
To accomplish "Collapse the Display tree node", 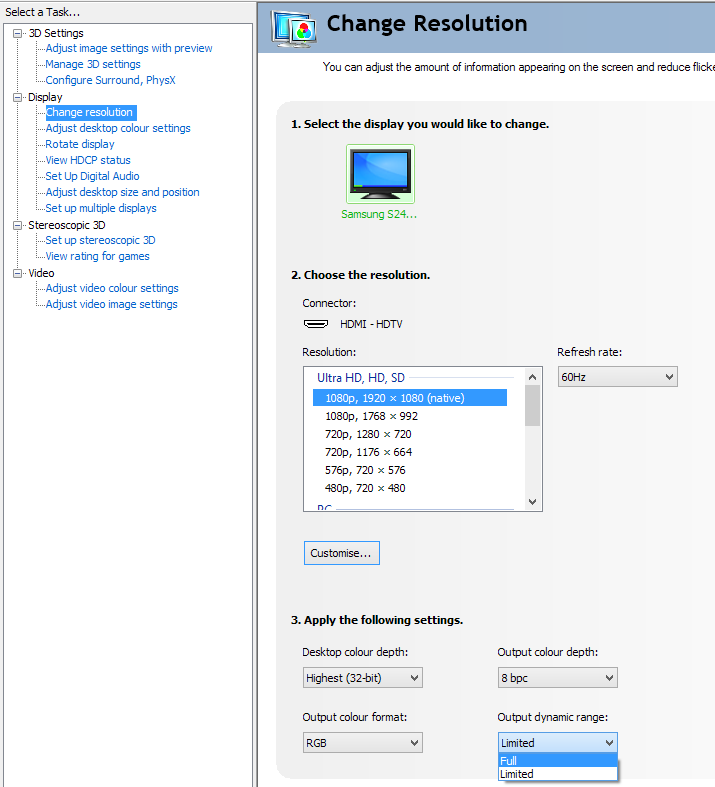I will point(18,97).
